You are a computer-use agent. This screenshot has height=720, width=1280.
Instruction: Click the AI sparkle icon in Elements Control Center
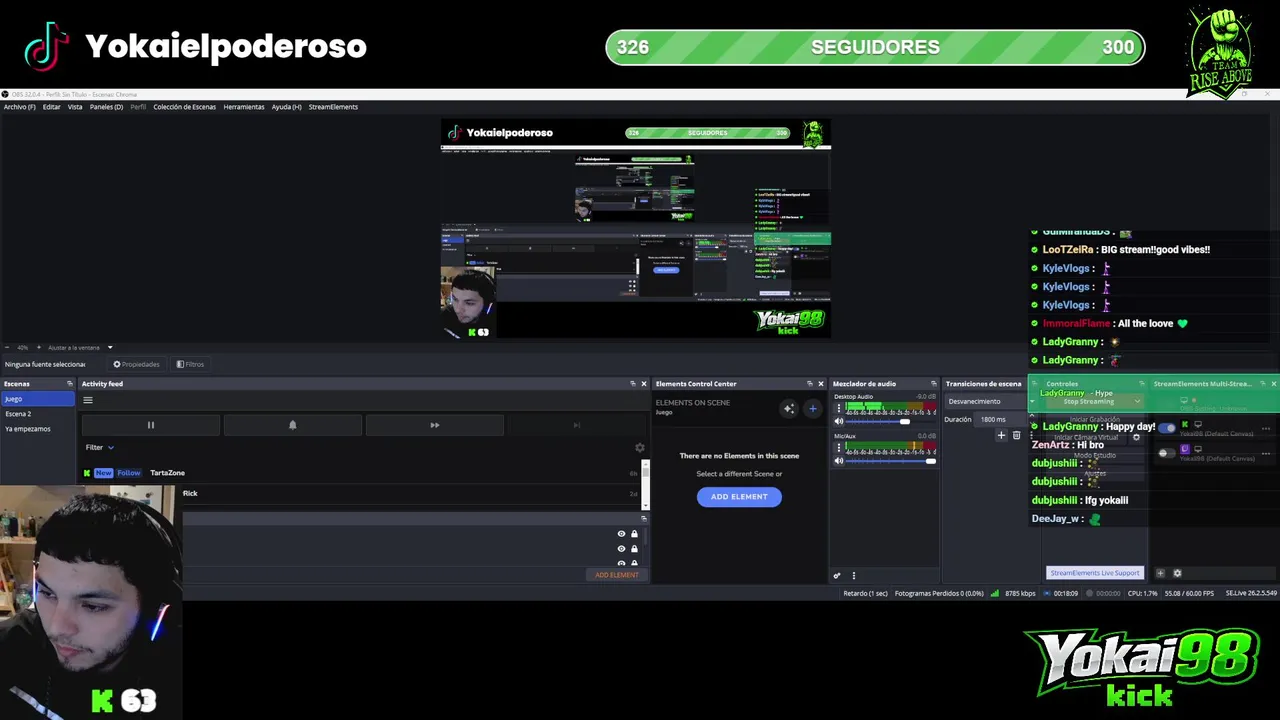(789, 408)
